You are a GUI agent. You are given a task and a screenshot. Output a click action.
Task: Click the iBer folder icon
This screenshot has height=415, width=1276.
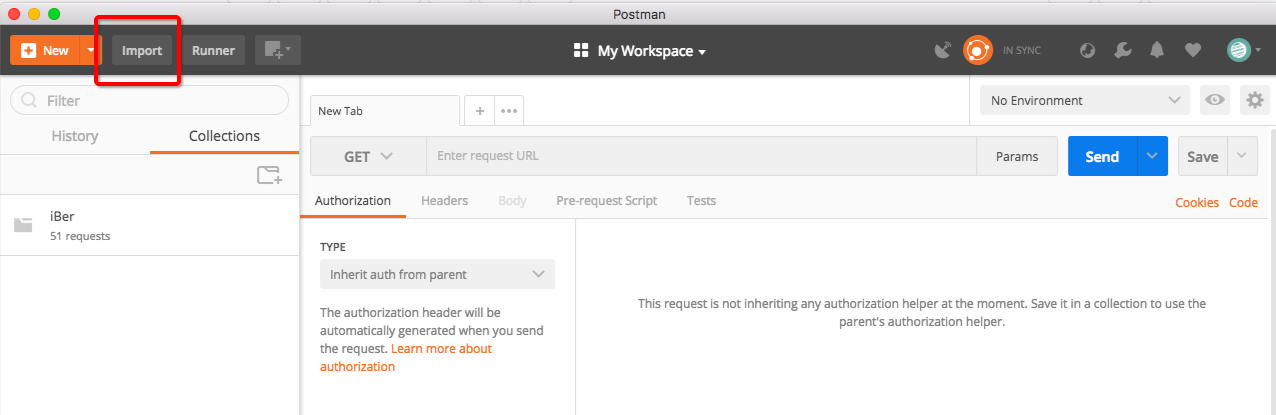click(23, 225)
